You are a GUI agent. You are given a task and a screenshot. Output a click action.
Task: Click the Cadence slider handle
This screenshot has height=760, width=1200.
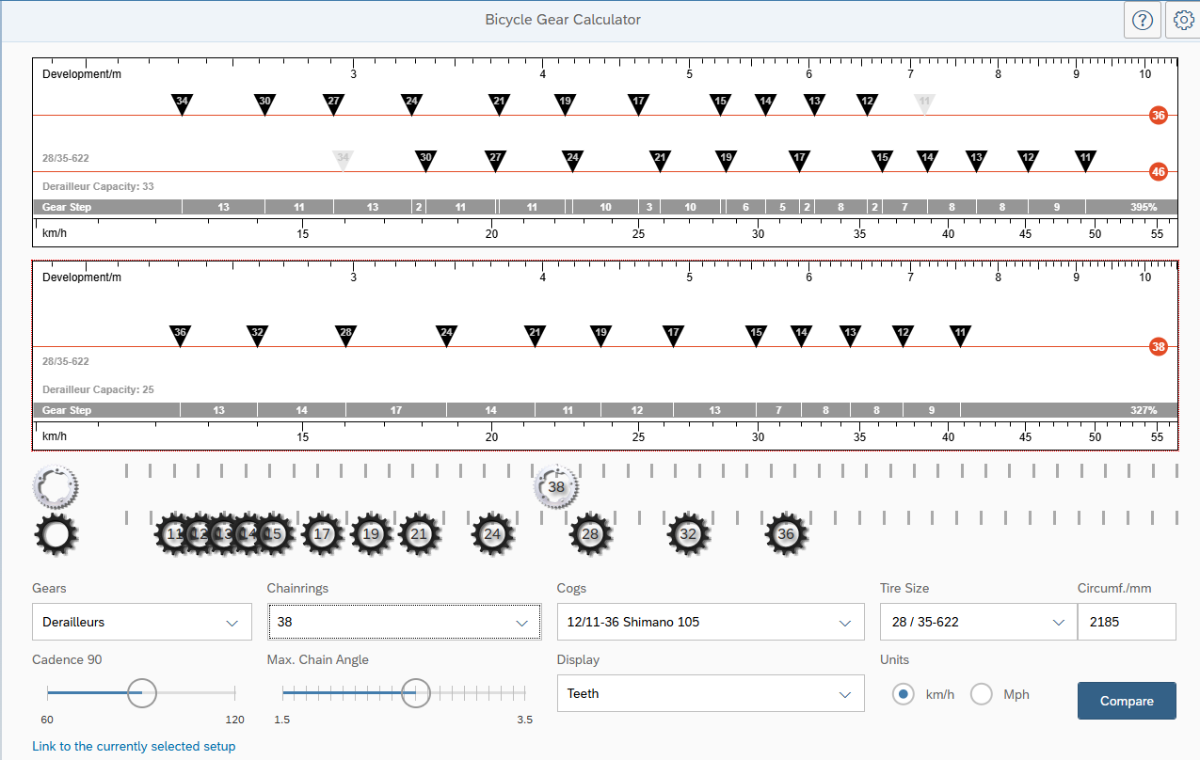[142, 692]
